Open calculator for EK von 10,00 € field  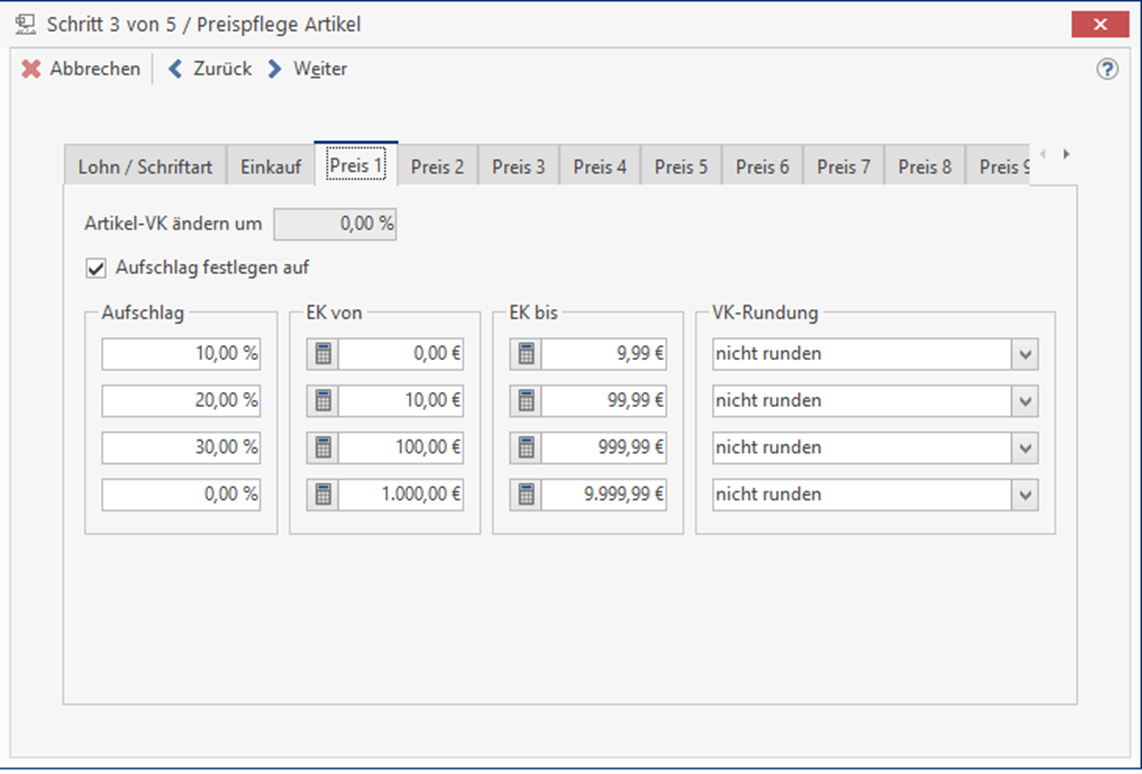322,401
